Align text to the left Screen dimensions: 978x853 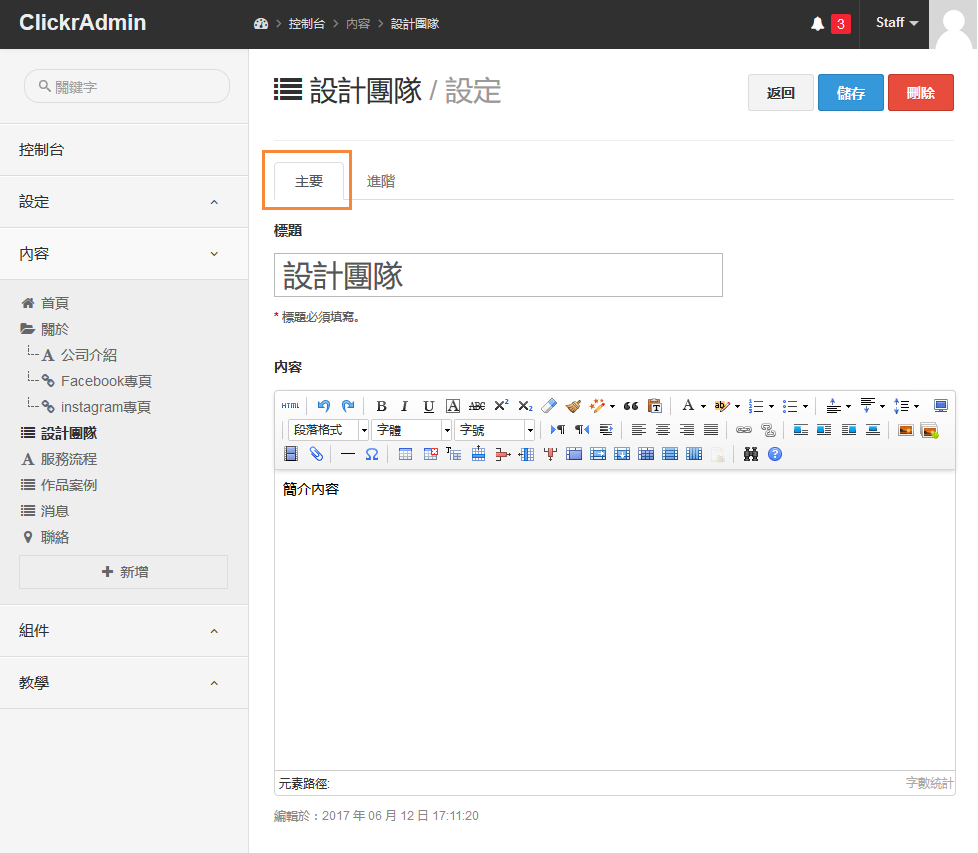click(x=639, y=430)
